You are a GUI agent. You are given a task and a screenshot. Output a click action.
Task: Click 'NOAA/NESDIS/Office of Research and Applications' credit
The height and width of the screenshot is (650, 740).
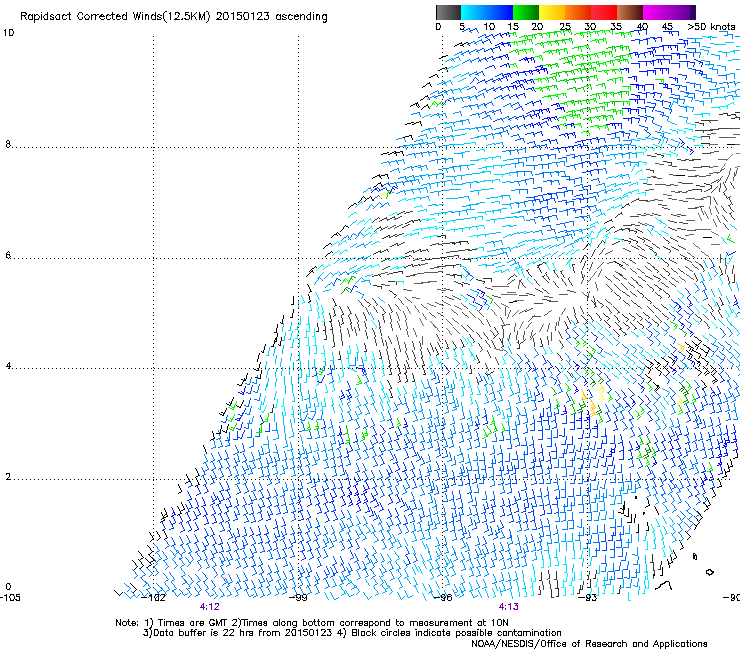coord(589,644)
